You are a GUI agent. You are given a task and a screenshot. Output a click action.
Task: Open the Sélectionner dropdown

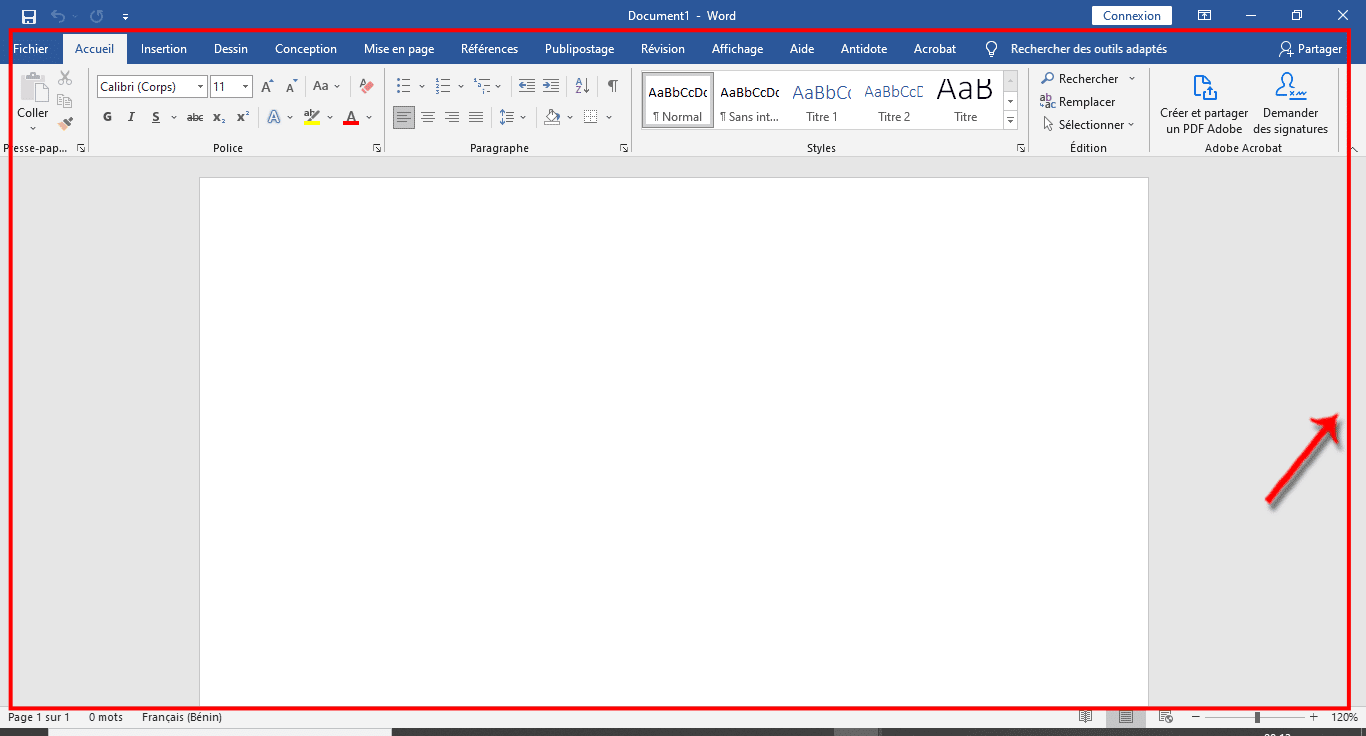tap(1088, 125)
